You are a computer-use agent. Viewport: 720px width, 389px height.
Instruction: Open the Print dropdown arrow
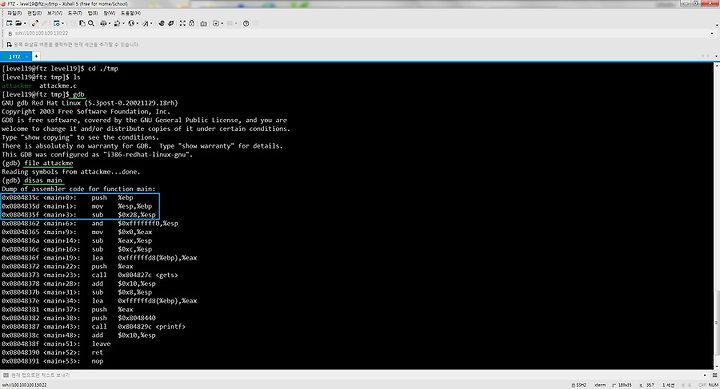[x=109, y=23]
